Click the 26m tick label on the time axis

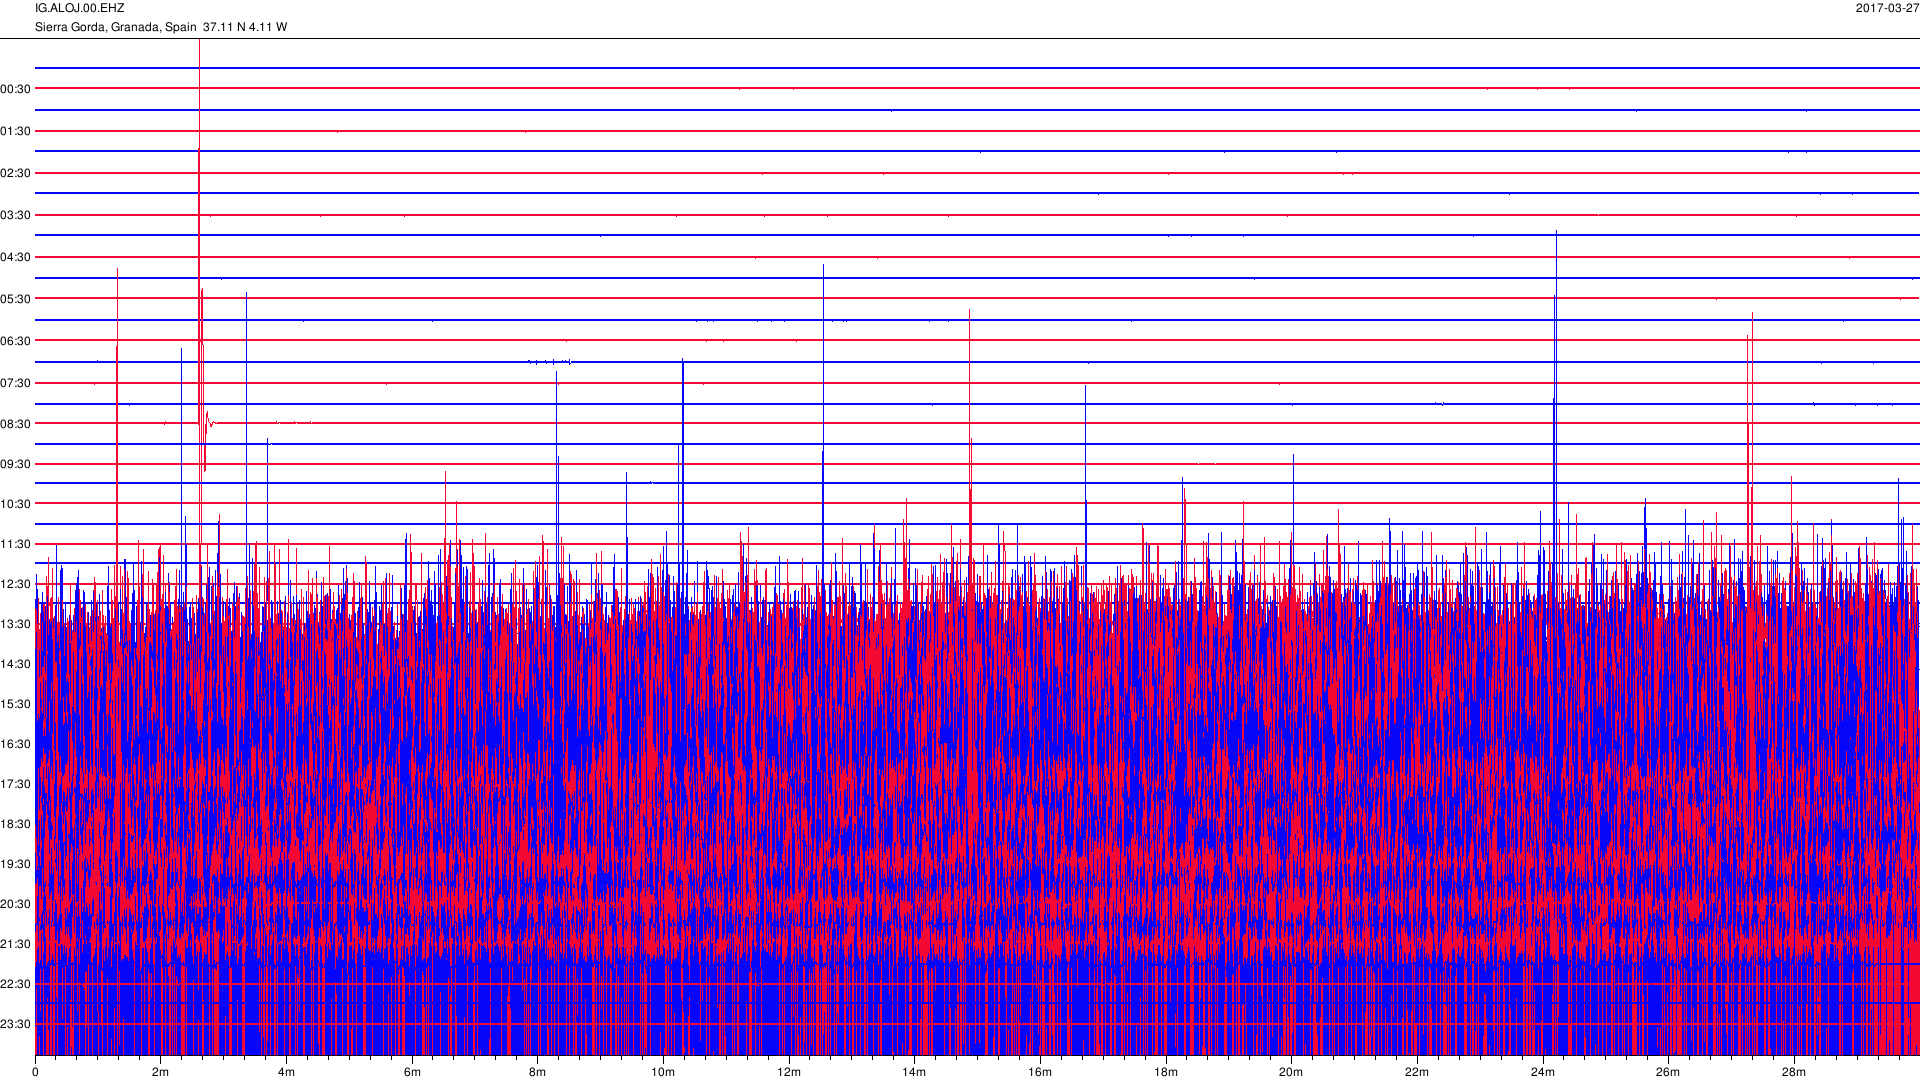click(x=1668, y=1072)
